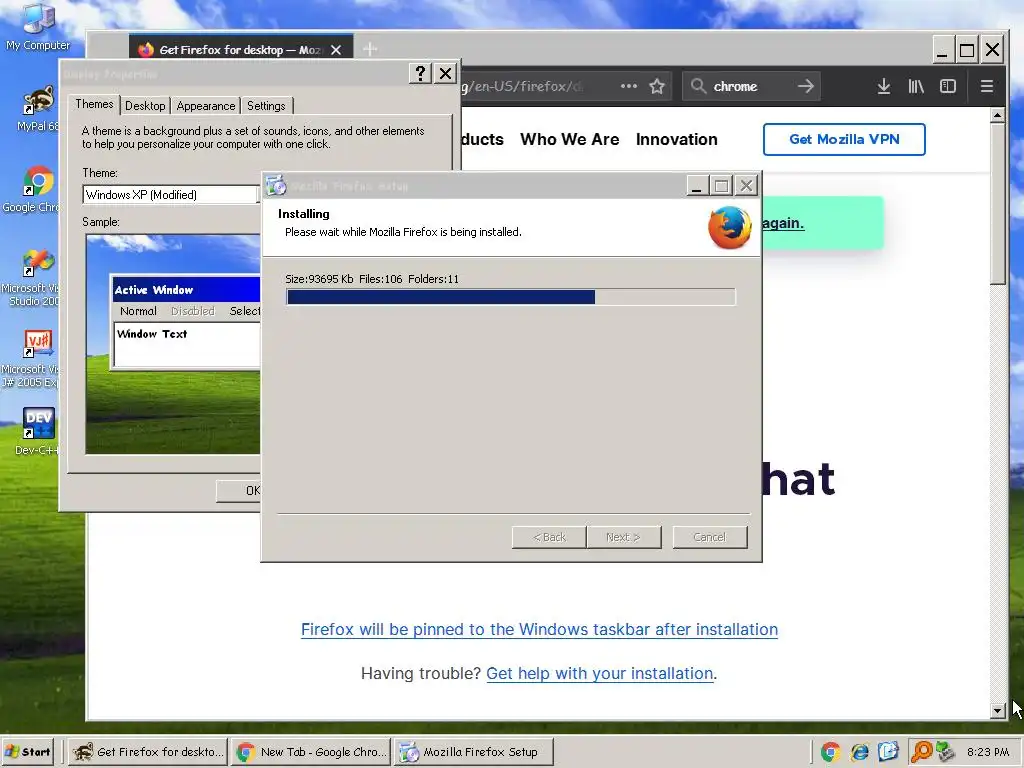Toggle the Firefox sidebar icon

(948, 86)
